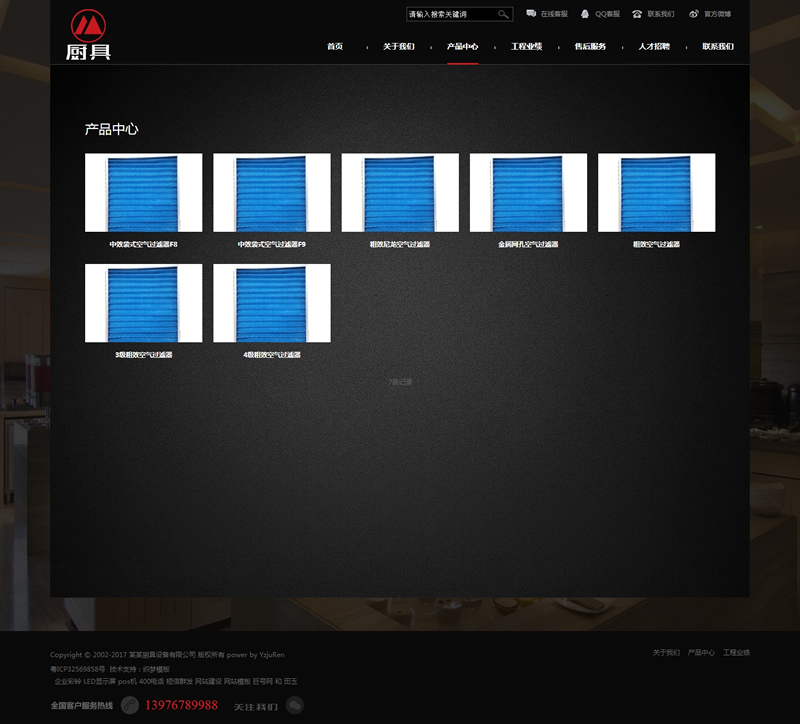Click the footer 产品中心 link

(701, 652)
